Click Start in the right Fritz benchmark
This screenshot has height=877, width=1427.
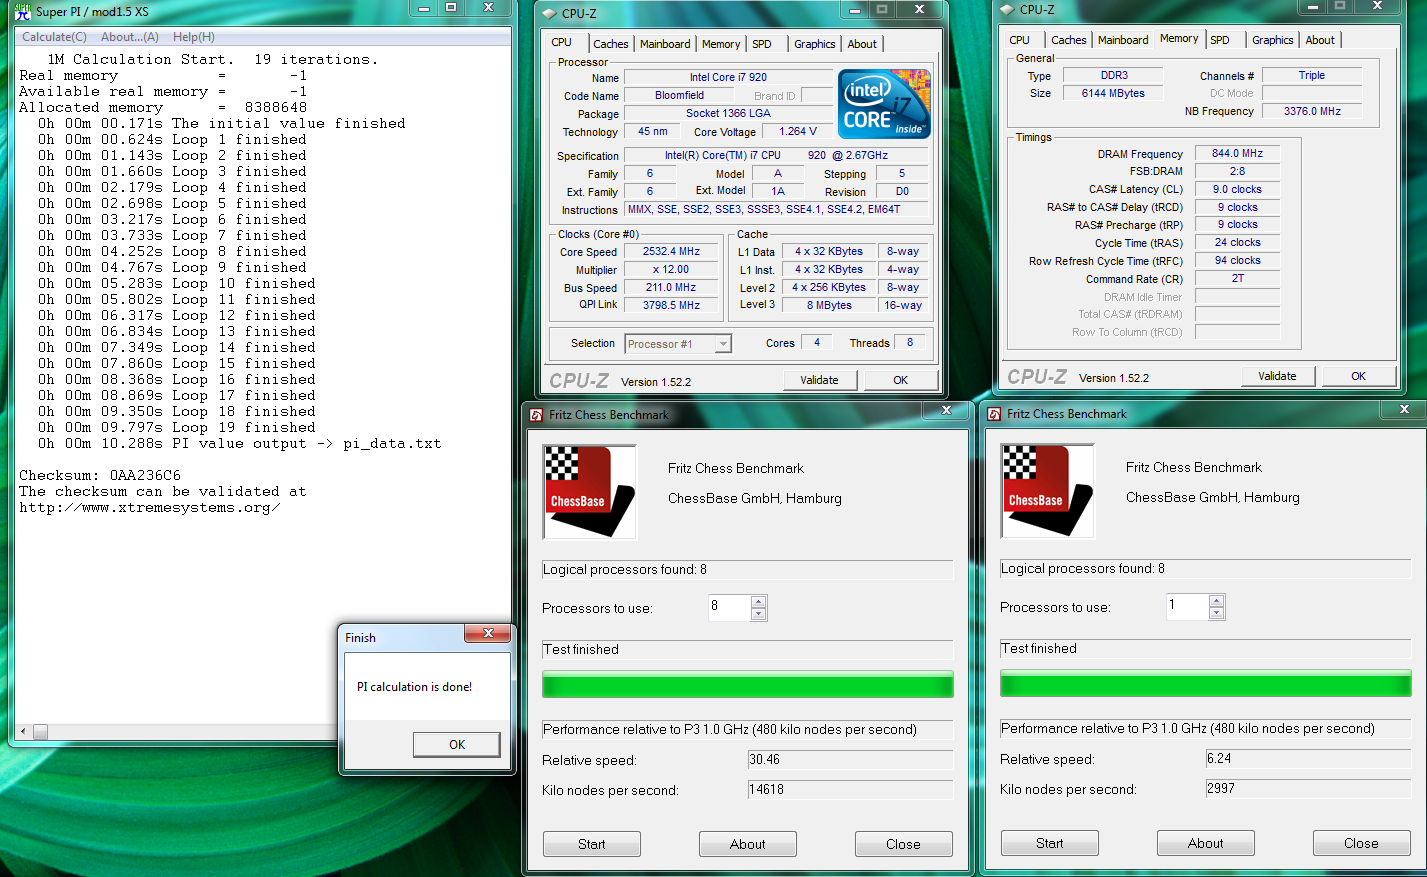pos(1050,843)
